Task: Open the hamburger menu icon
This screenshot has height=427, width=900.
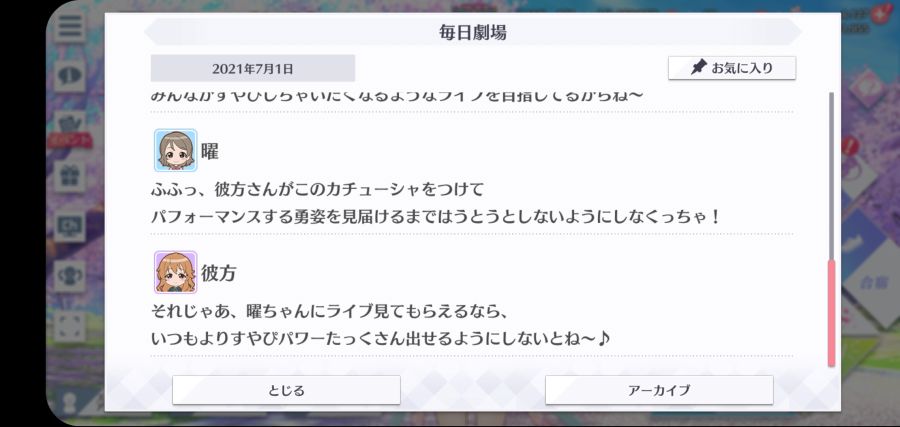Action: [70, 26]
